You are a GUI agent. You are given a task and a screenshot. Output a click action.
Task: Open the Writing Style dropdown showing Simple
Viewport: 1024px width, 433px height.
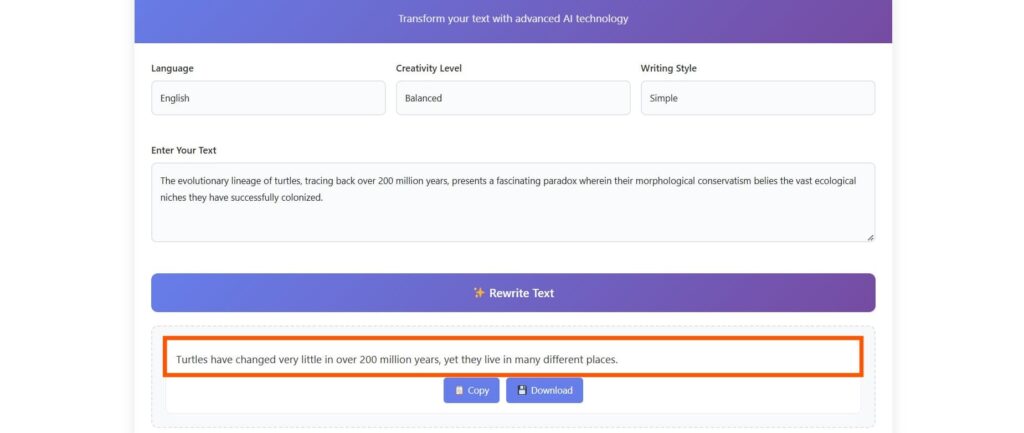758,98
